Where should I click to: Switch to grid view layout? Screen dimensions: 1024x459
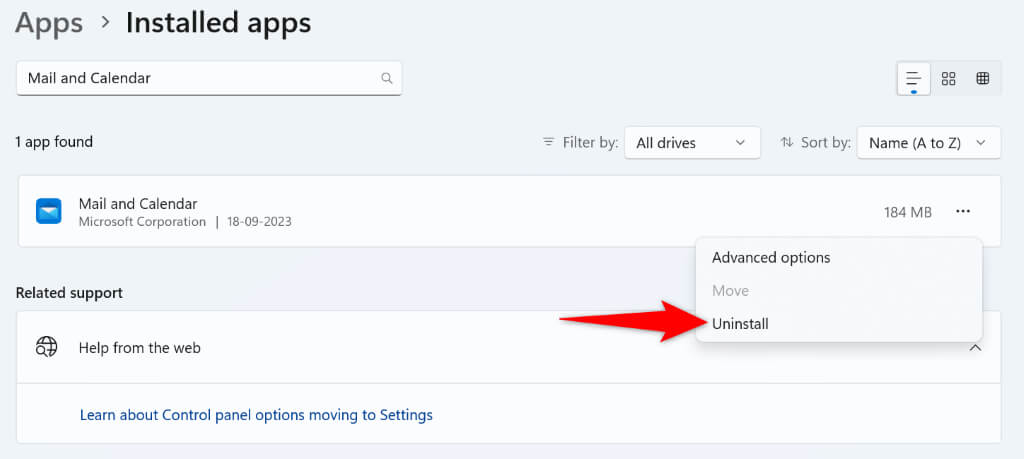tap(949, 79)
